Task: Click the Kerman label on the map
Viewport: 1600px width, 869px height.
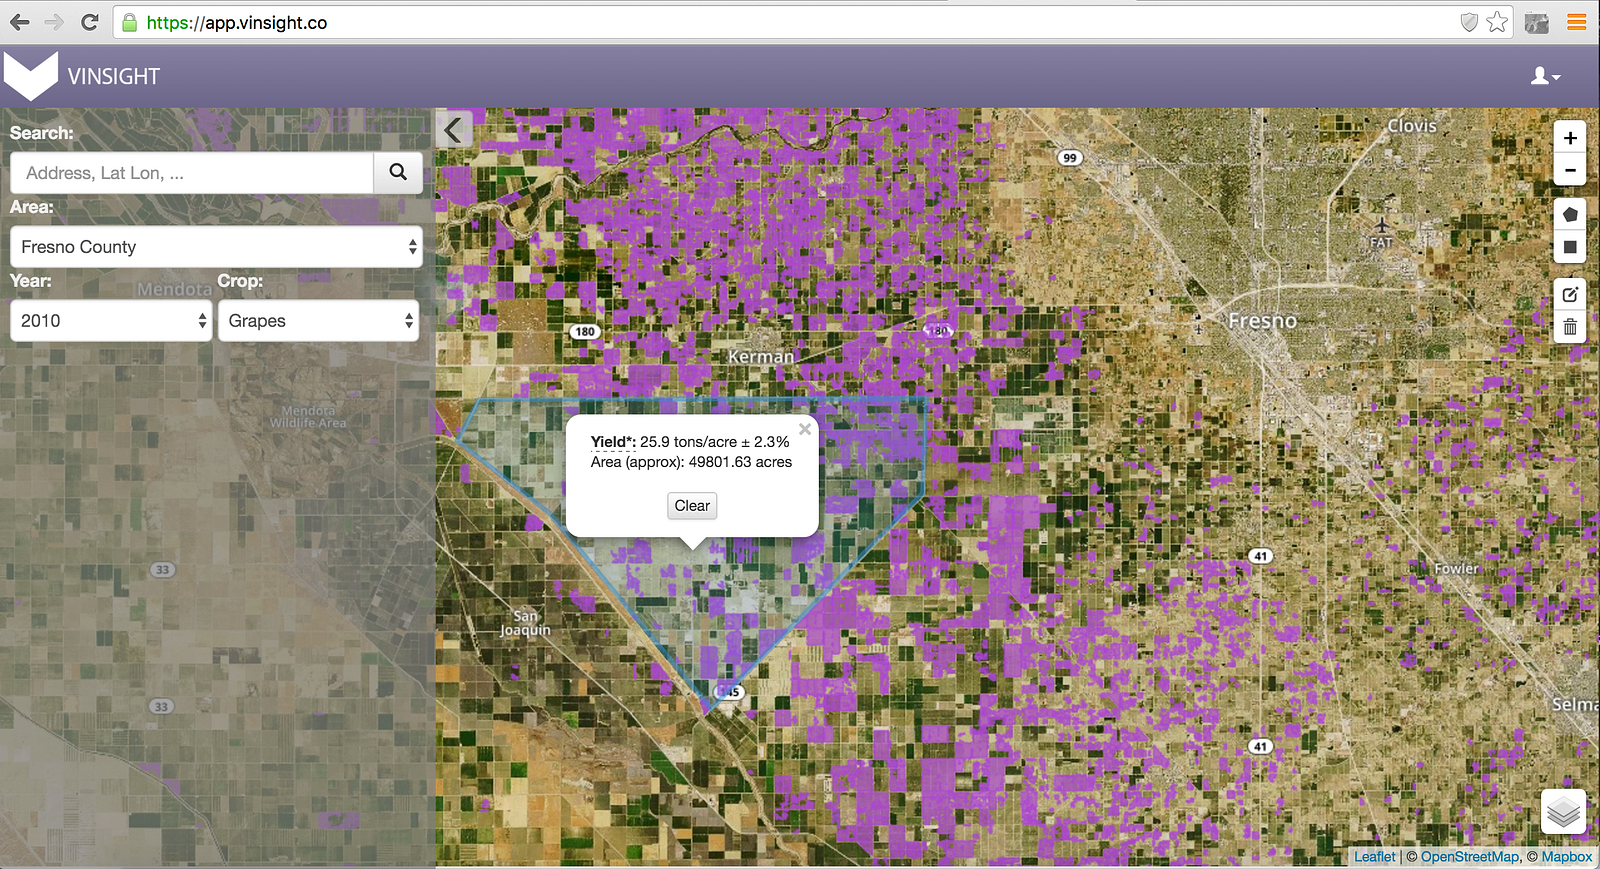Action: click(x=761, y=357)
